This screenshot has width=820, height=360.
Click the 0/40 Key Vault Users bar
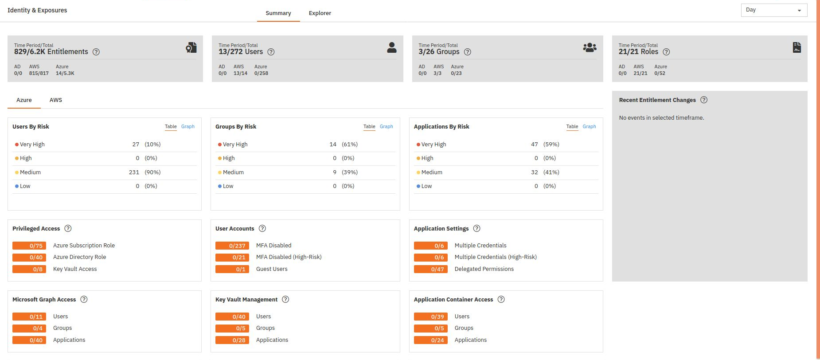click(x=232, y=317)
